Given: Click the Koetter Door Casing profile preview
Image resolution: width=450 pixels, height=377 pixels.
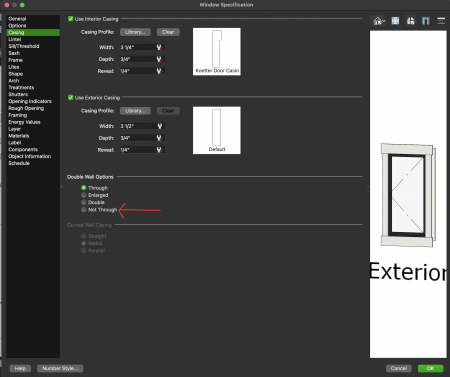Looking at the screenshot, I should pos(217,52).
